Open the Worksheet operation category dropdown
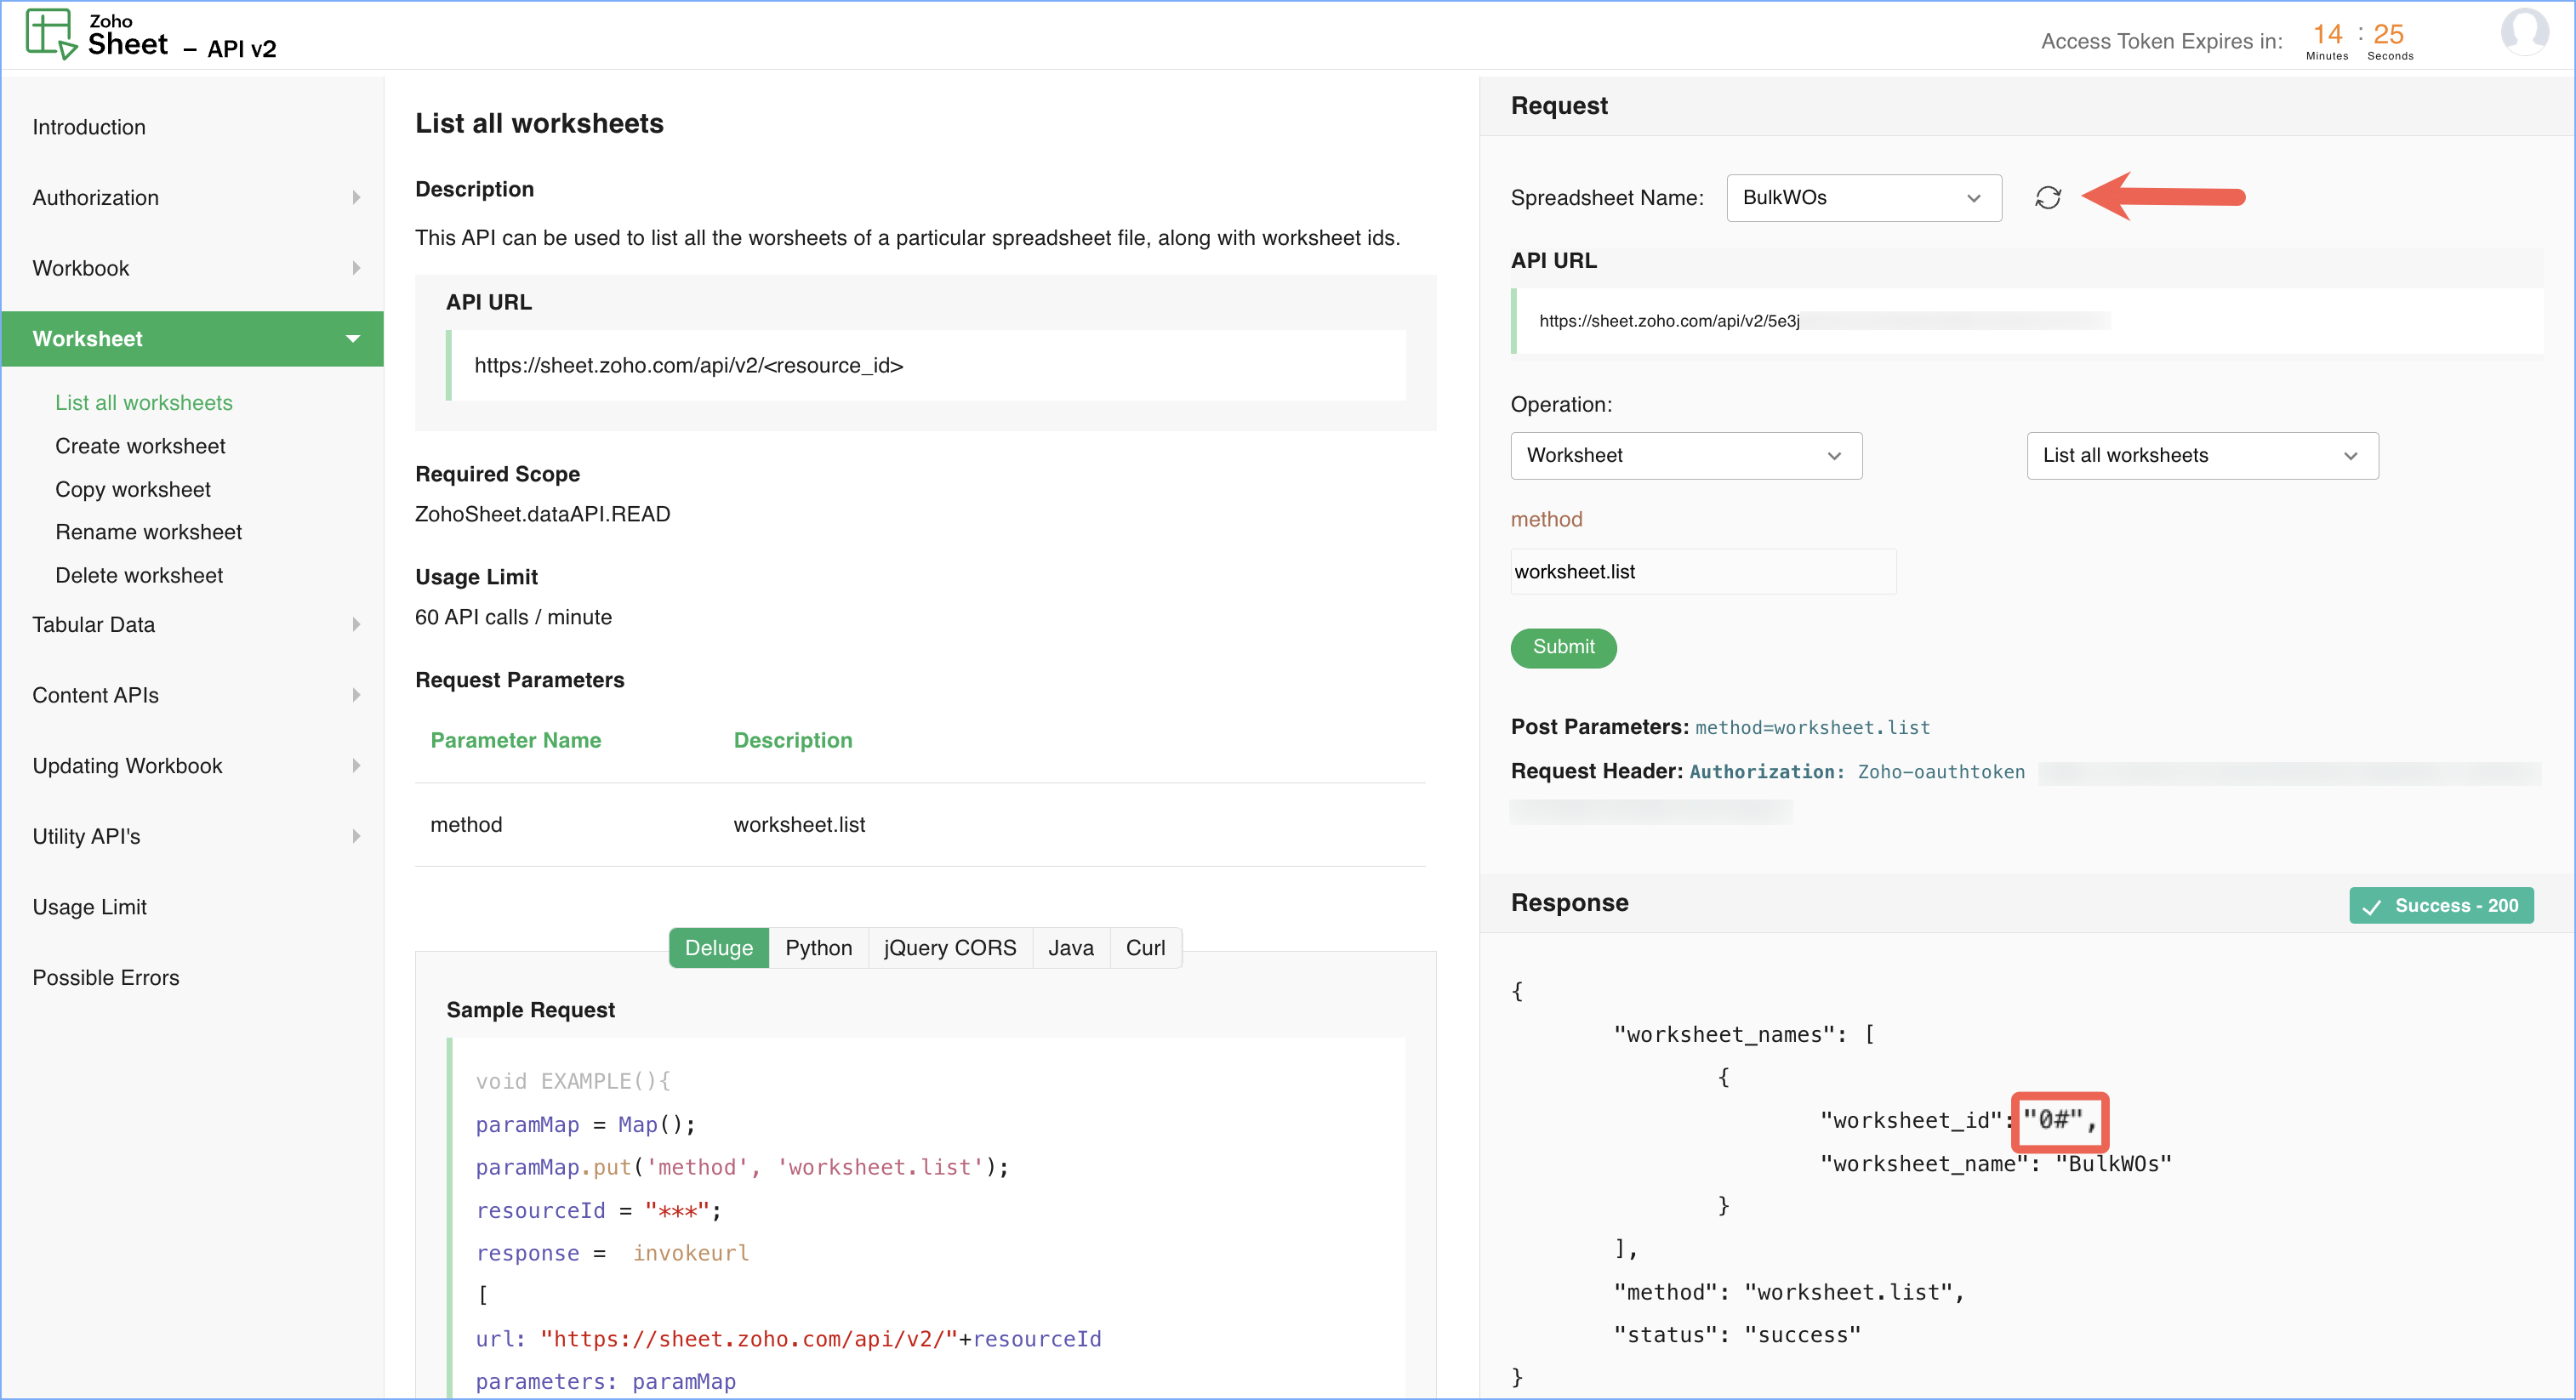Image resolution: width=2576 pixels, height=1400 pixels. pyautogui.click(x=1685, y=456)
